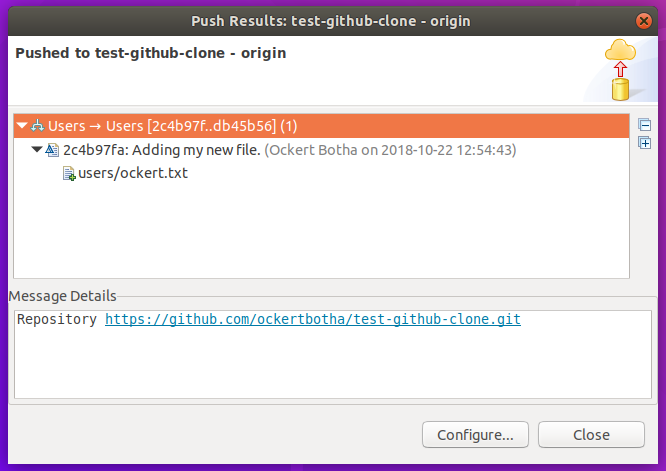Screen dimensions: 666x471
Task: Click the word 'Repository' in message details
Action: (57, 320)
